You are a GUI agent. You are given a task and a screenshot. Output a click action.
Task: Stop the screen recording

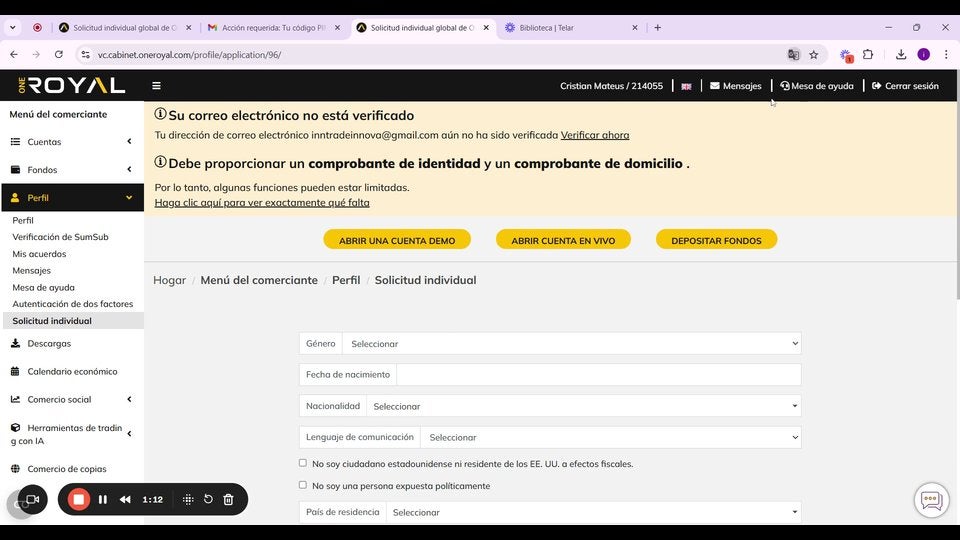(78, 500)
